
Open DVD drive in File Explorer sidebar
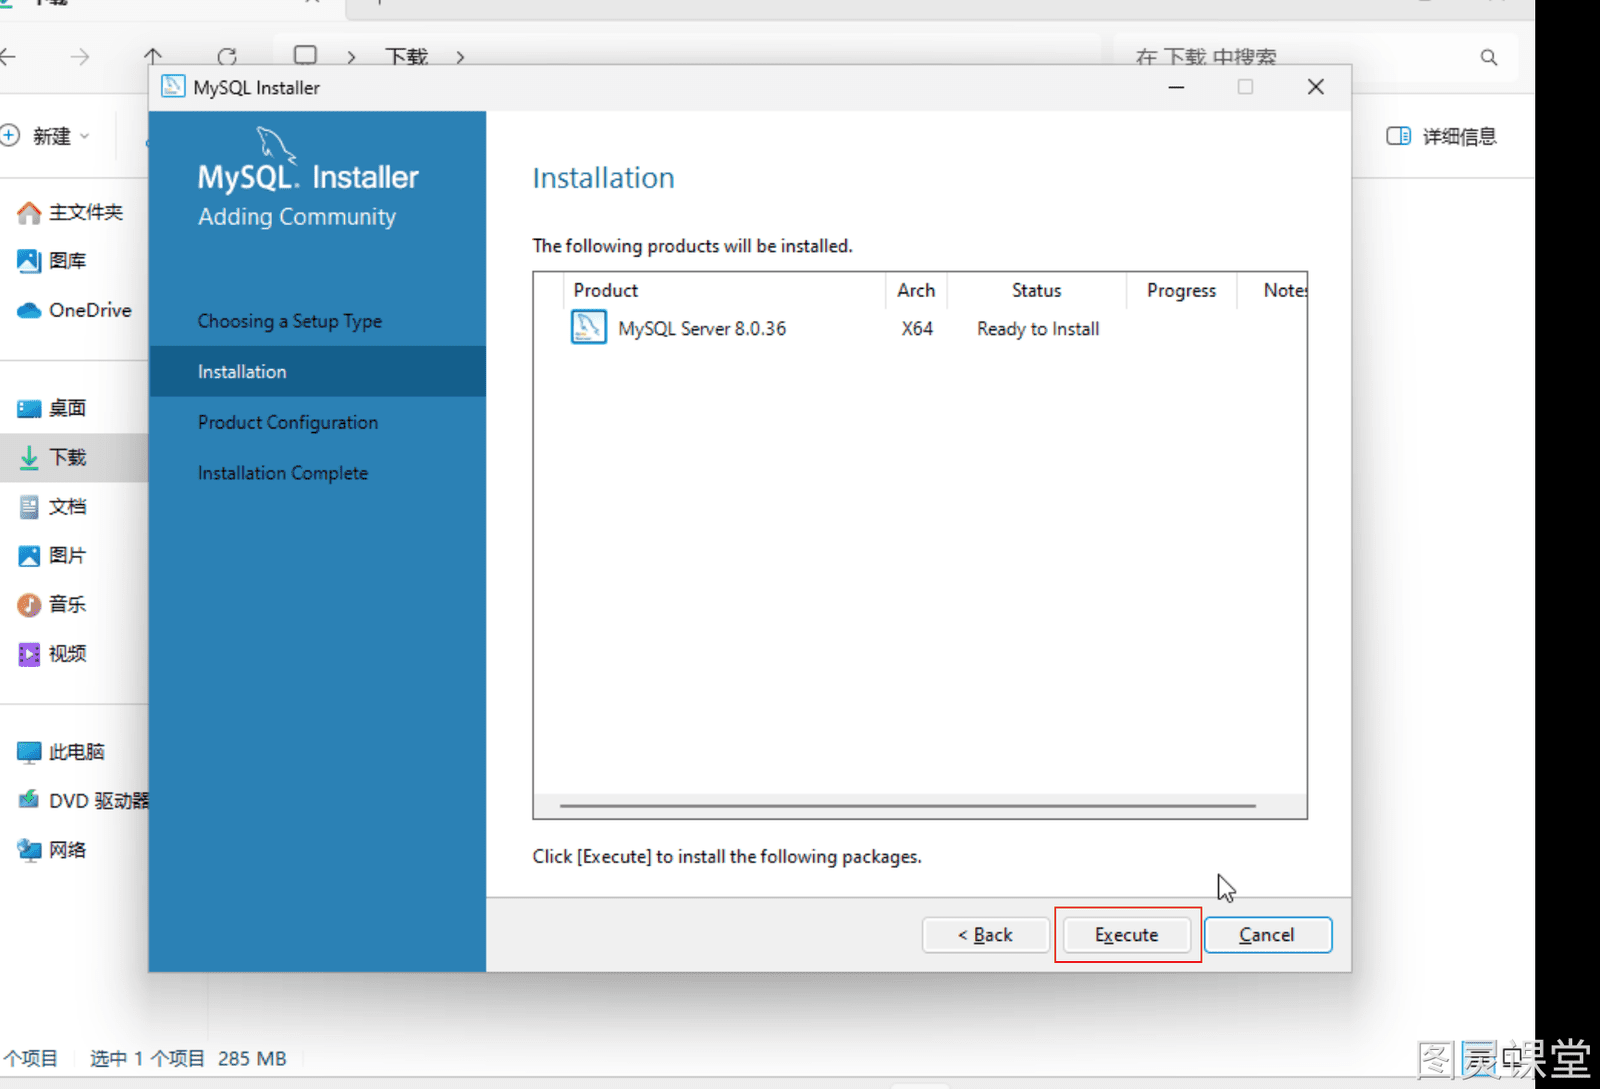pyautogui.click(x=98, y=800)
